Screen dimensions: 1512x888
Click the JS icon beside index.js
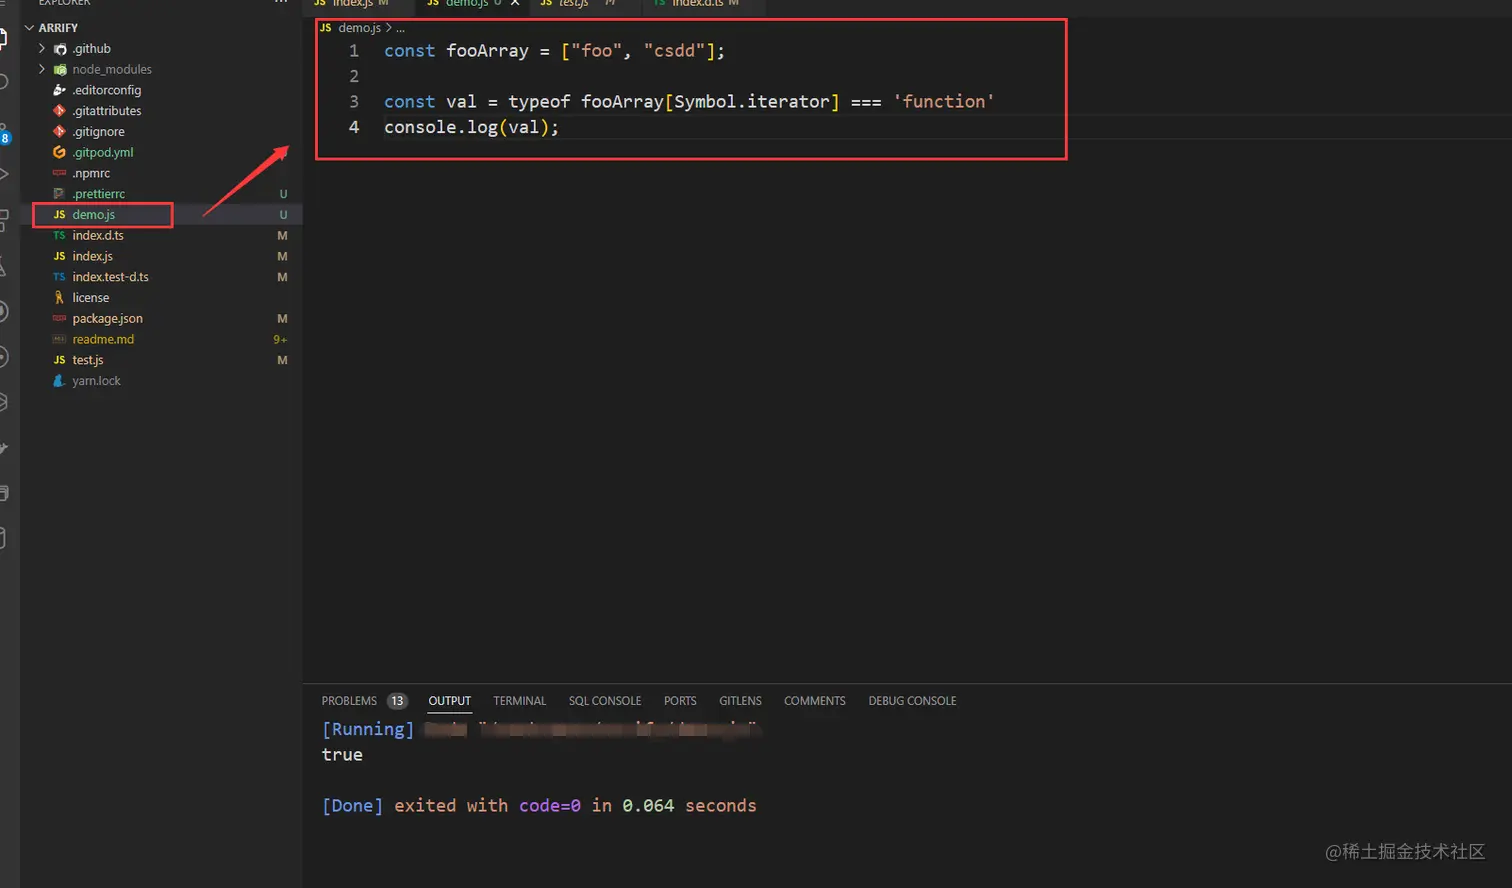[60, 257]
